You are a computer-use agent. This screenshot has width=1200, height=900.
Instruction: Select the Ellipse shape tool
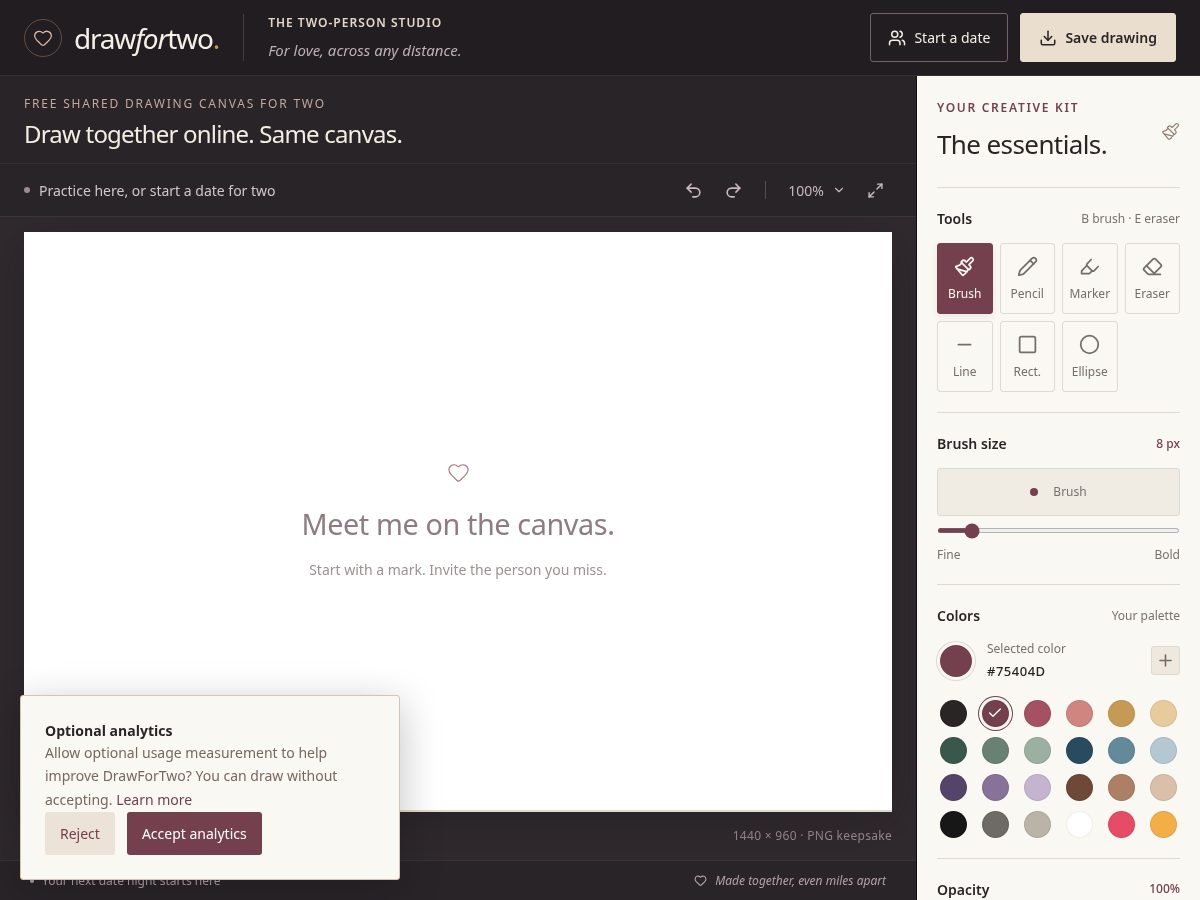pos(1090,356)
